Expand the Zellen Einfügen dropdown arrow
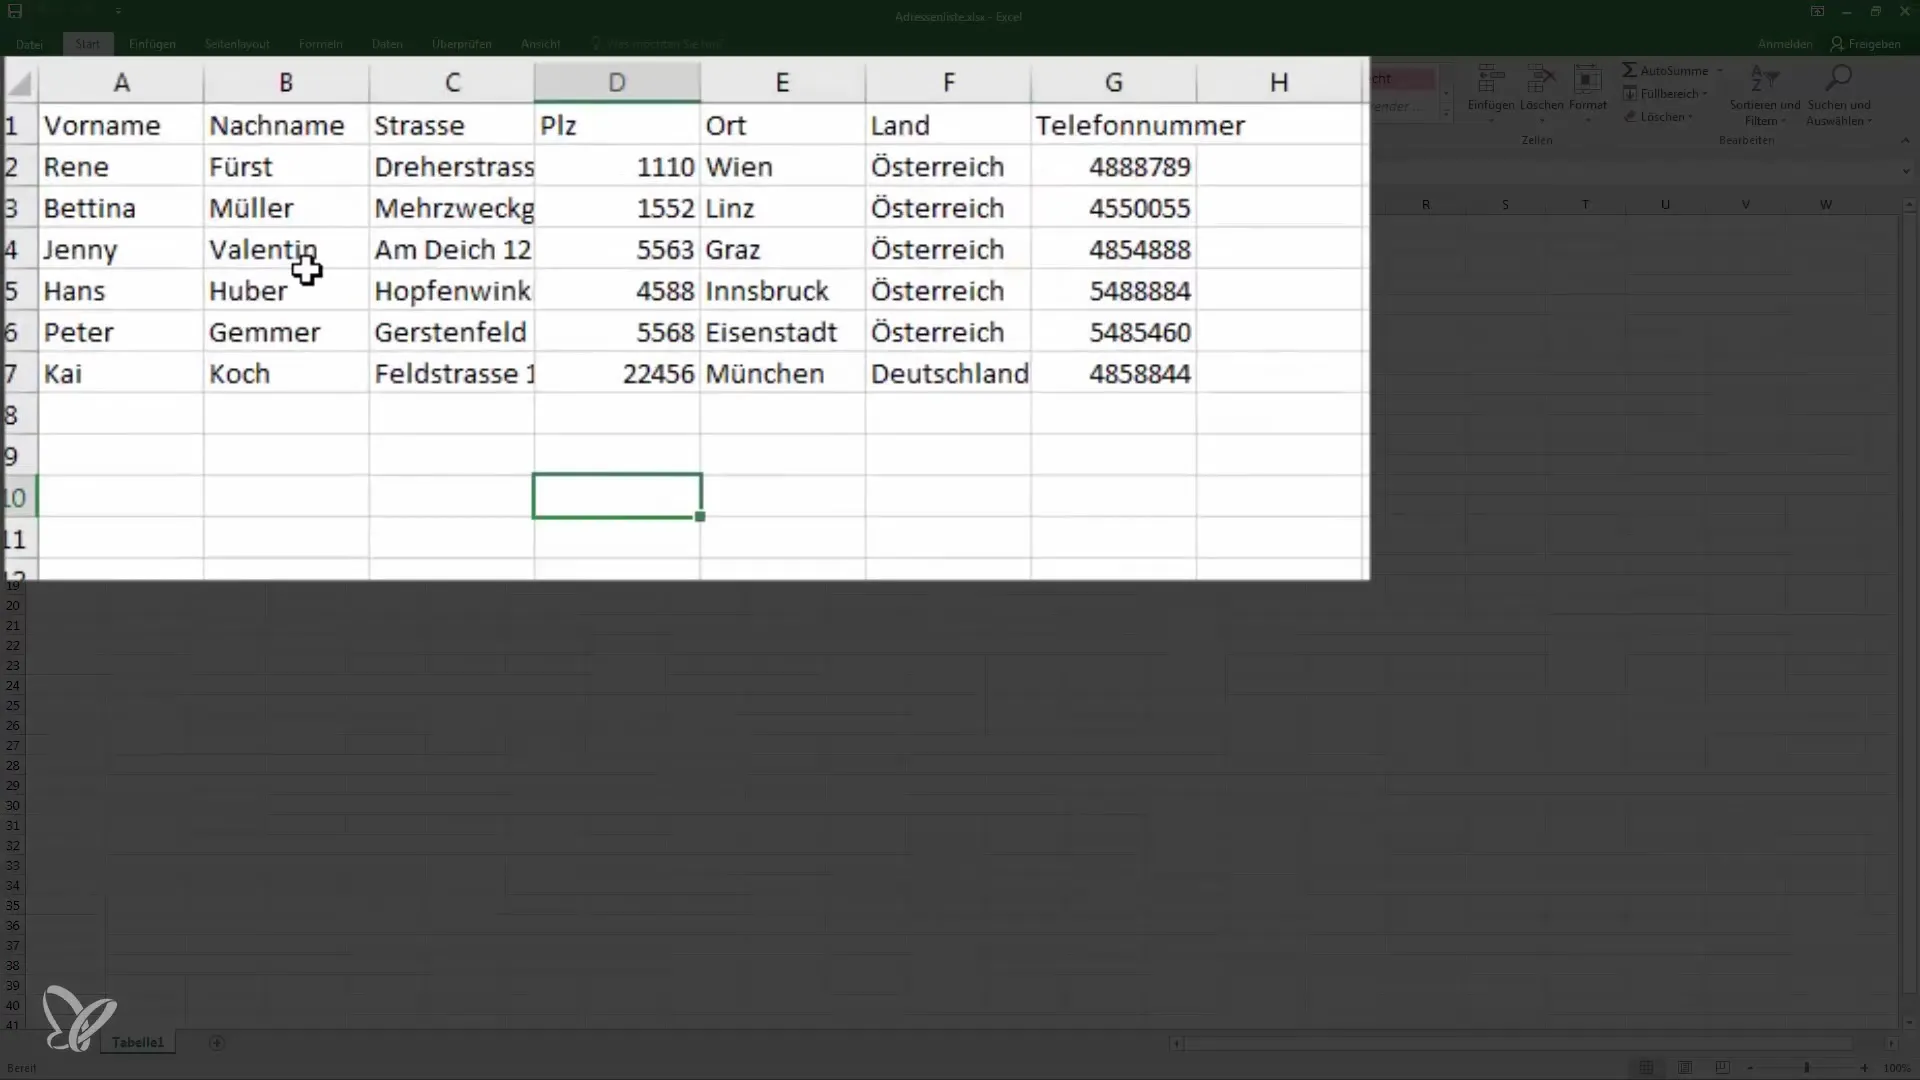Image resolution: width=1920 pixels, height=1080 pixels. pyautogui.click(x=1491, y=120)
